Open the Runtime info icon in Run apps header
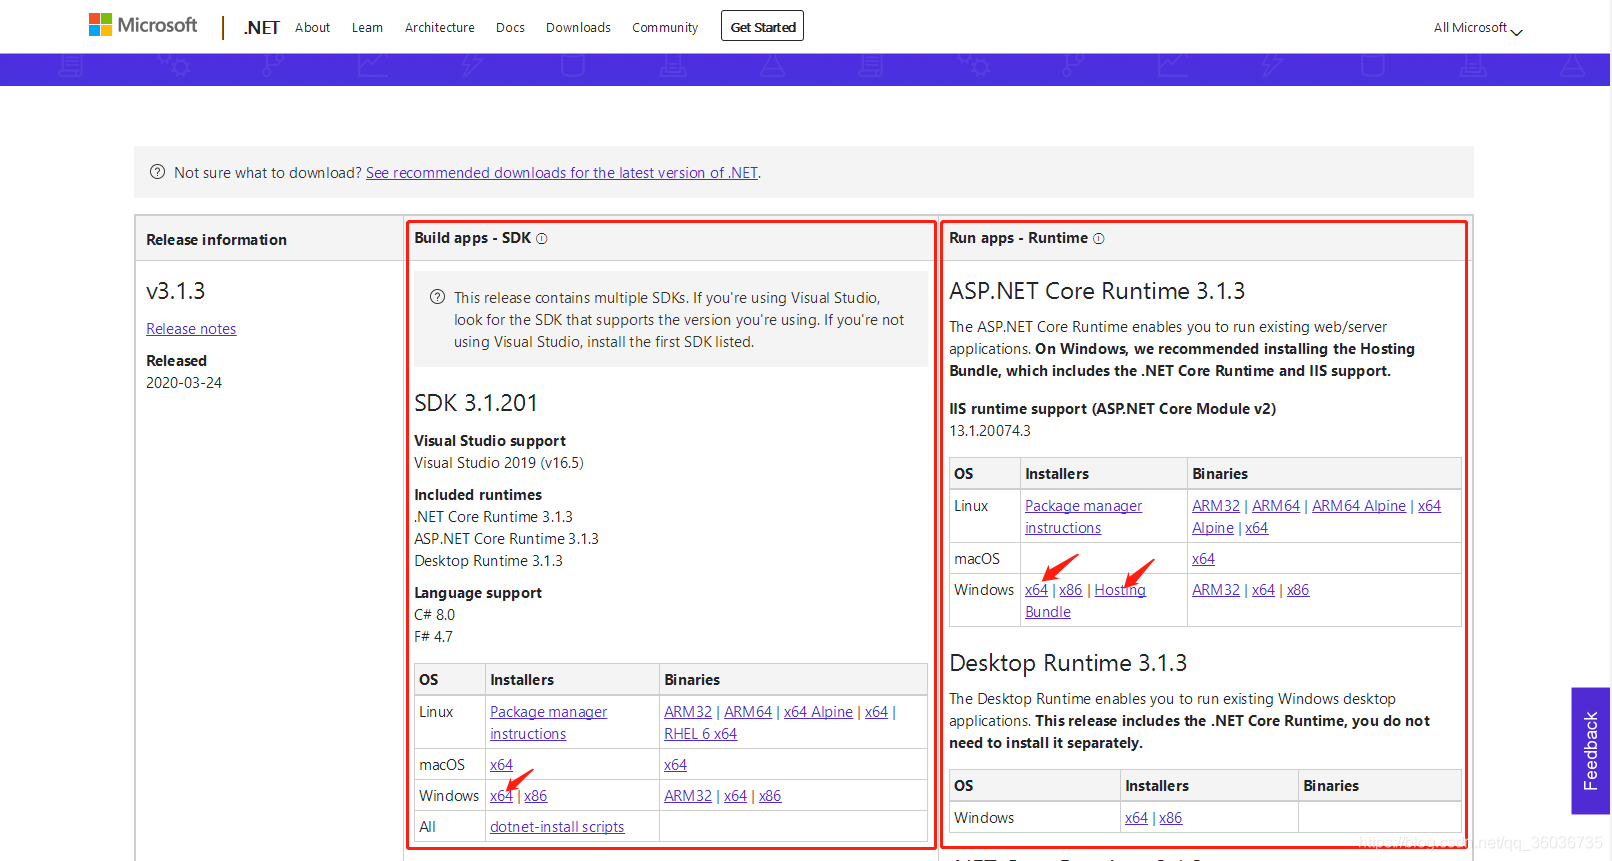 tap(1099, 239)
